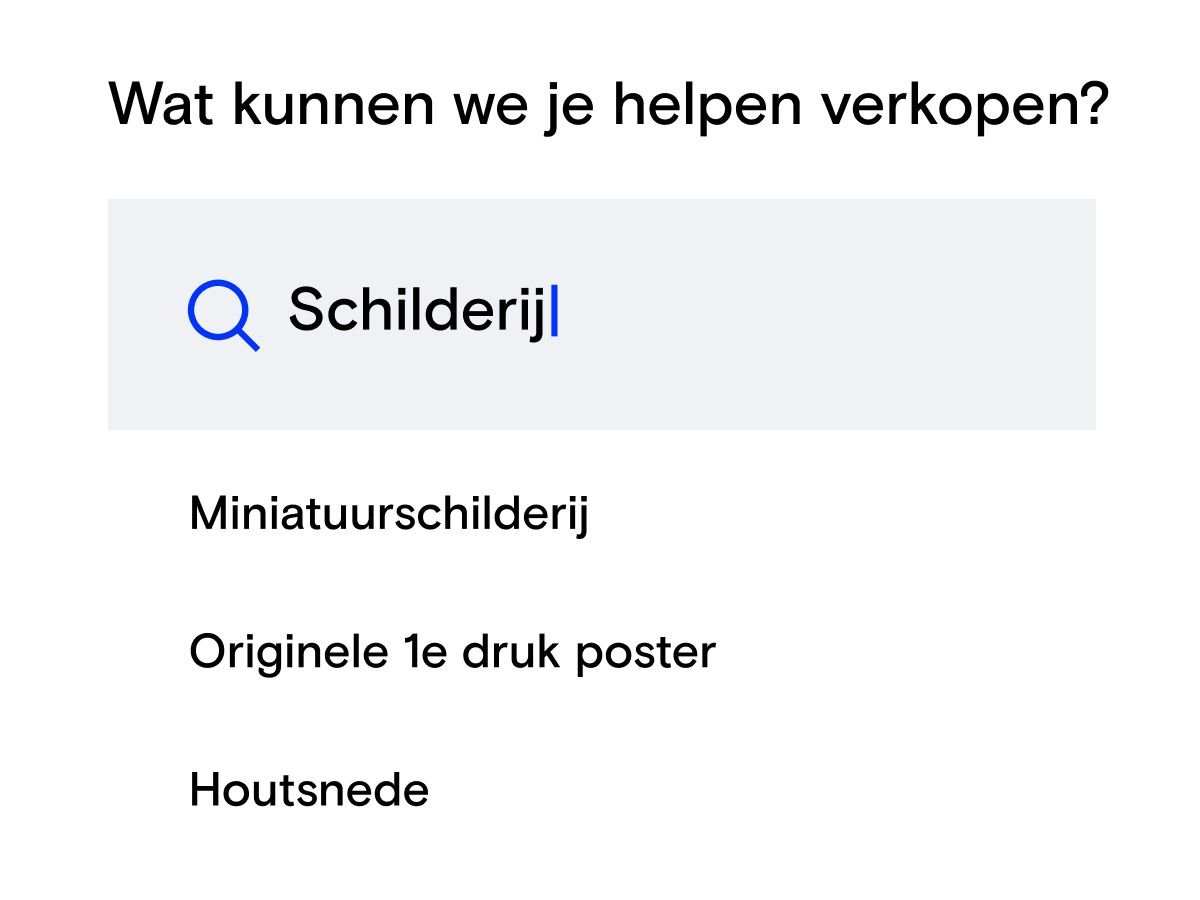Image resolution: width=1200 pixels, height=900 pixels.
Task: Click the word "Wat" at the heading start
Action: 161,103
